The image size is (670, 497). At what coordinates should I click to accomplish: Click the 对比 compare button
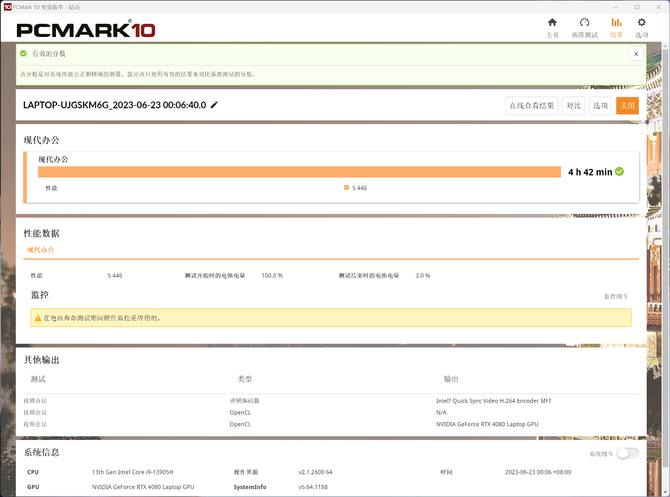click(x=573, y=106)
